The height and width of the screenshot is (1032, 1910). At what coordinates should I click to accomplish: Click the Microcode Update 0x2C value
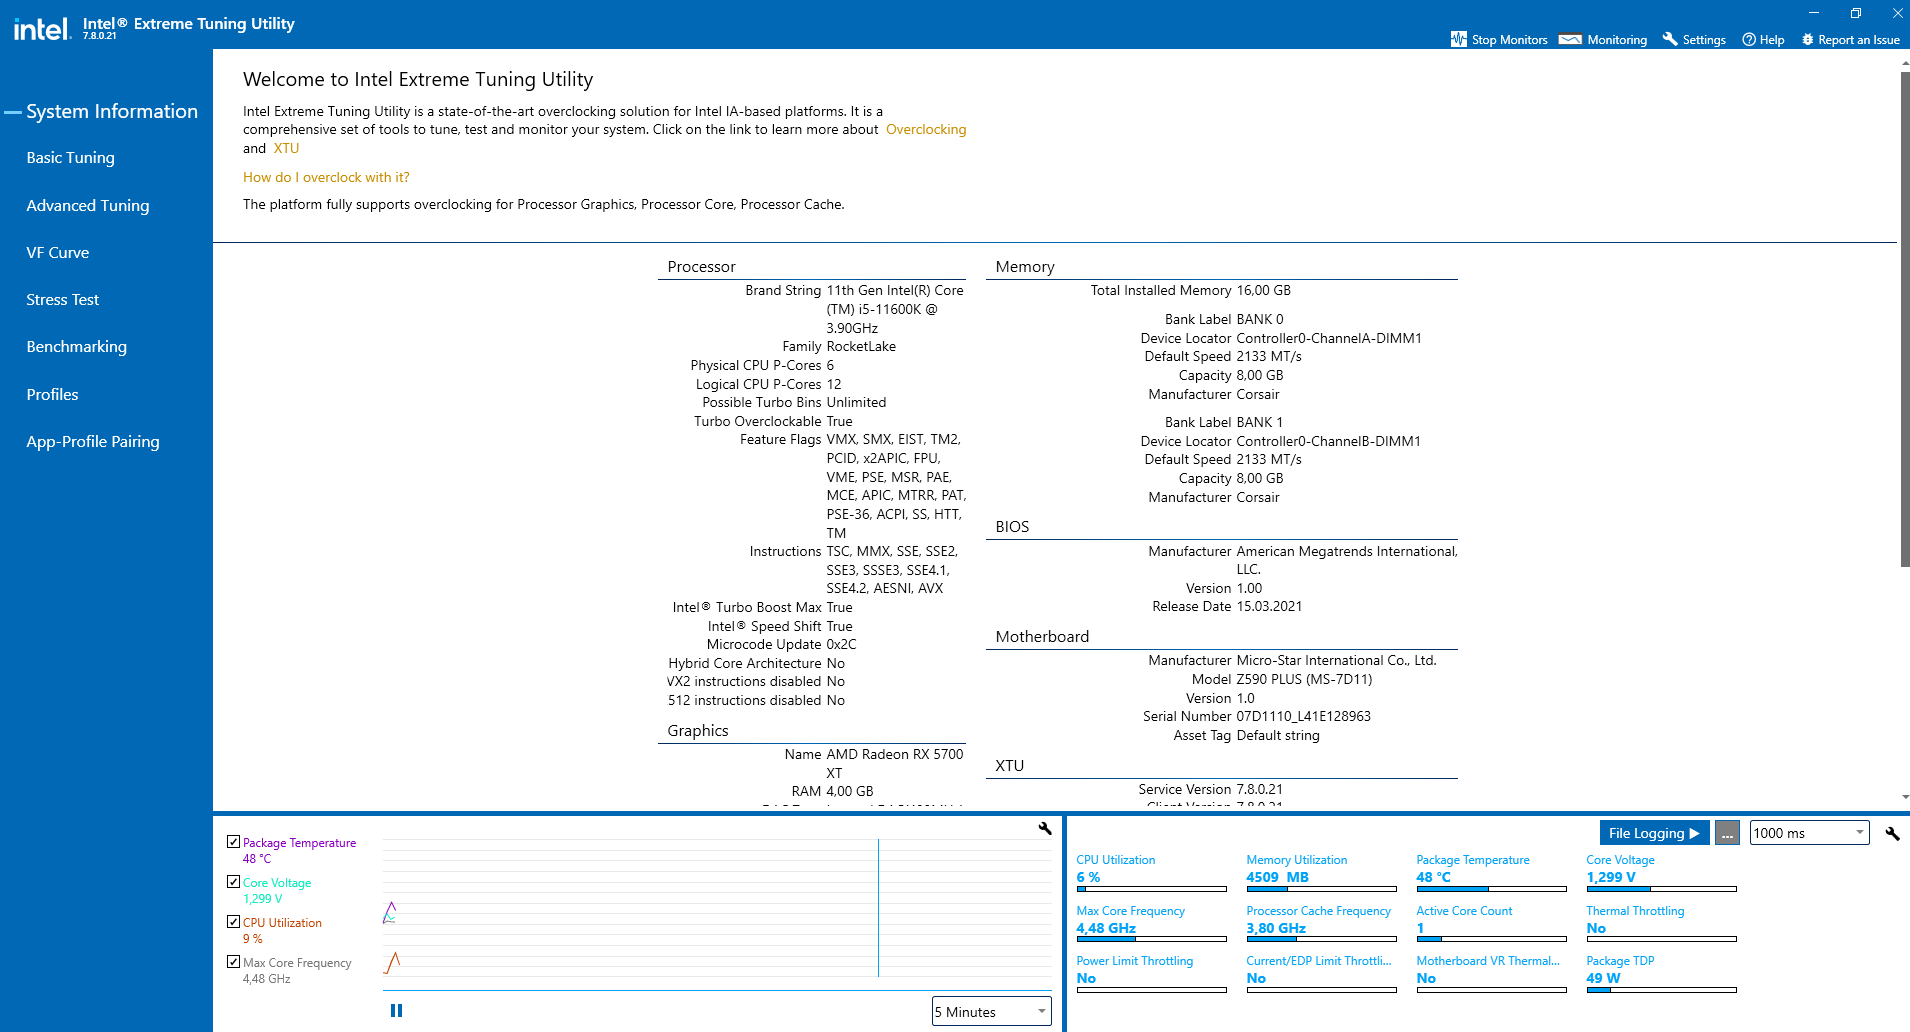click(x=841, y=645)
